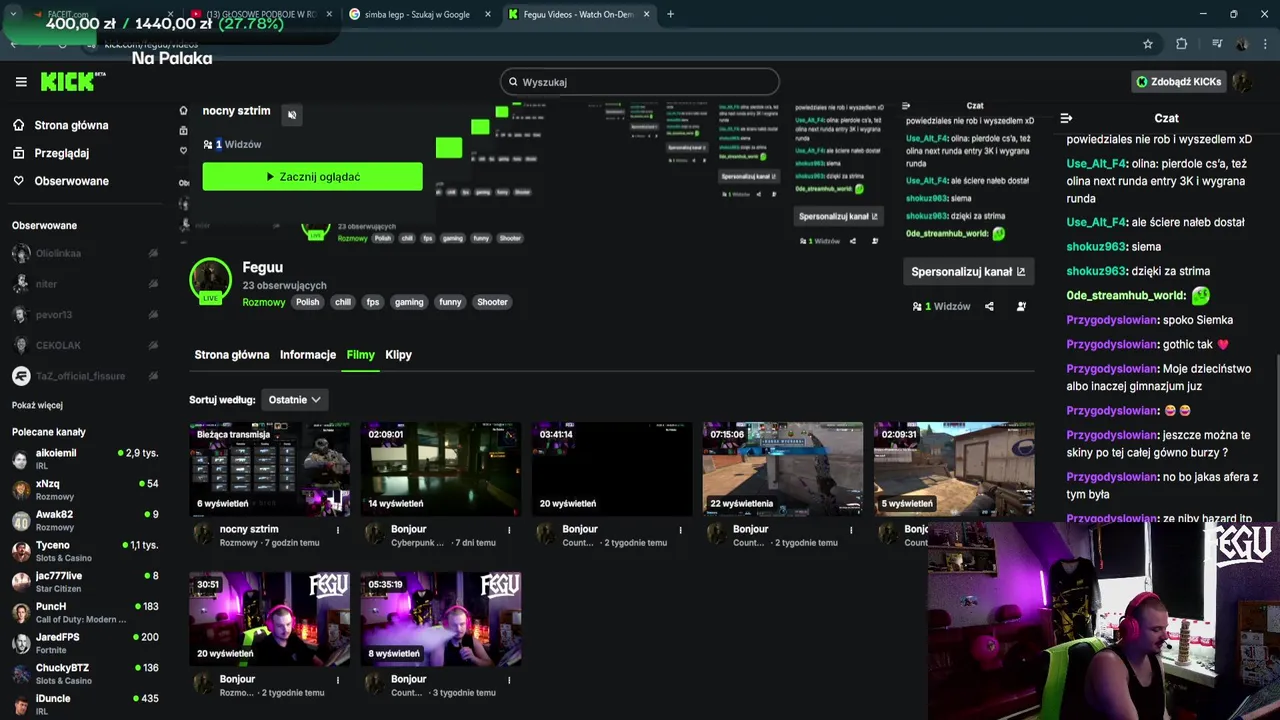Viewport: 1280px width, 720px height.
Task: Open the 02:09:31 video thumbnail
Action: [x=954, y=469]
